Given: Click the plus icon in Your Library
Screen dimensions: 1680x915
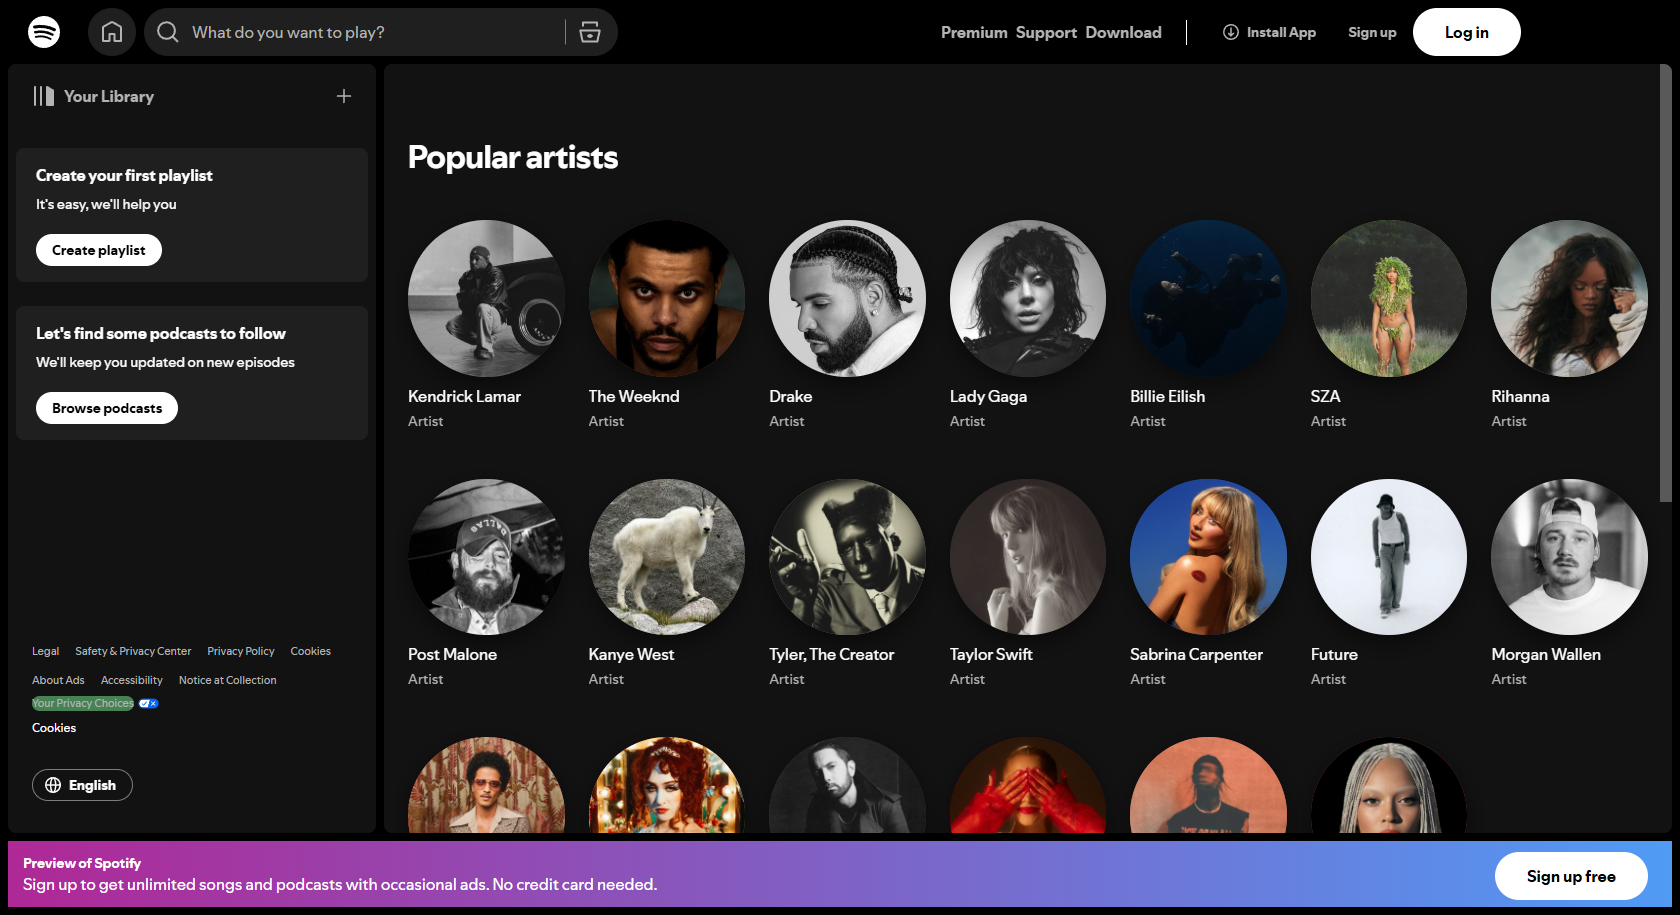Looking at the screenshot, I should tap(343, 95).
